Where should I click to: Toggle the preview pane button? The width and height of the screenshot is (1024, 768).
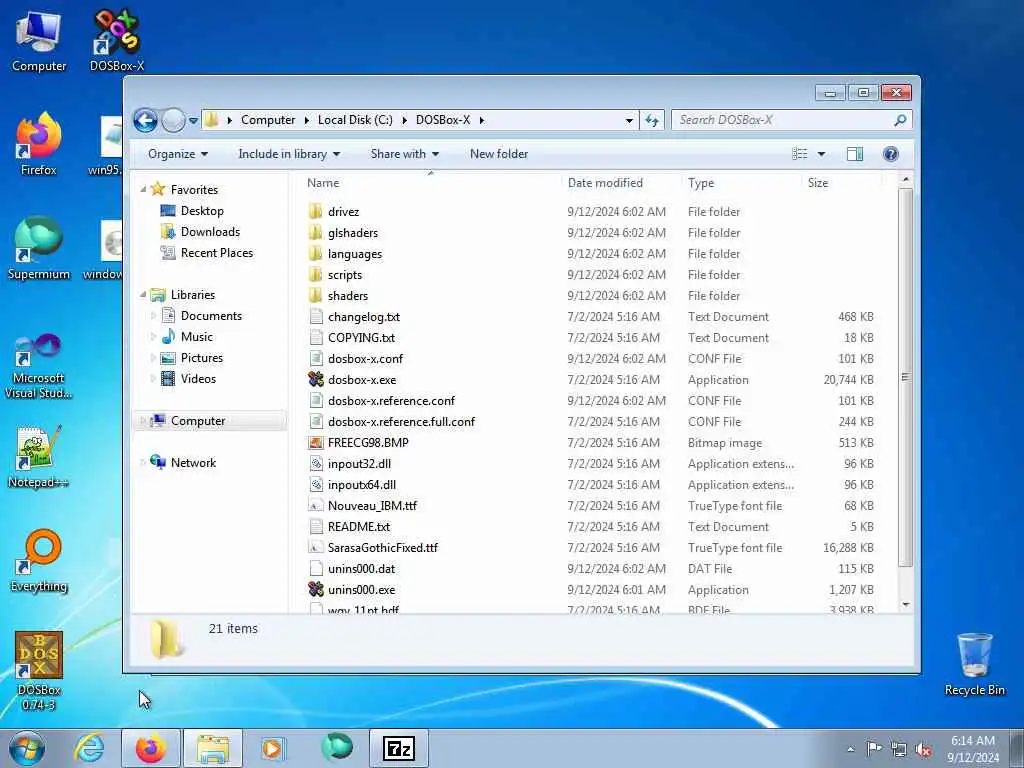tap(855, 154)
